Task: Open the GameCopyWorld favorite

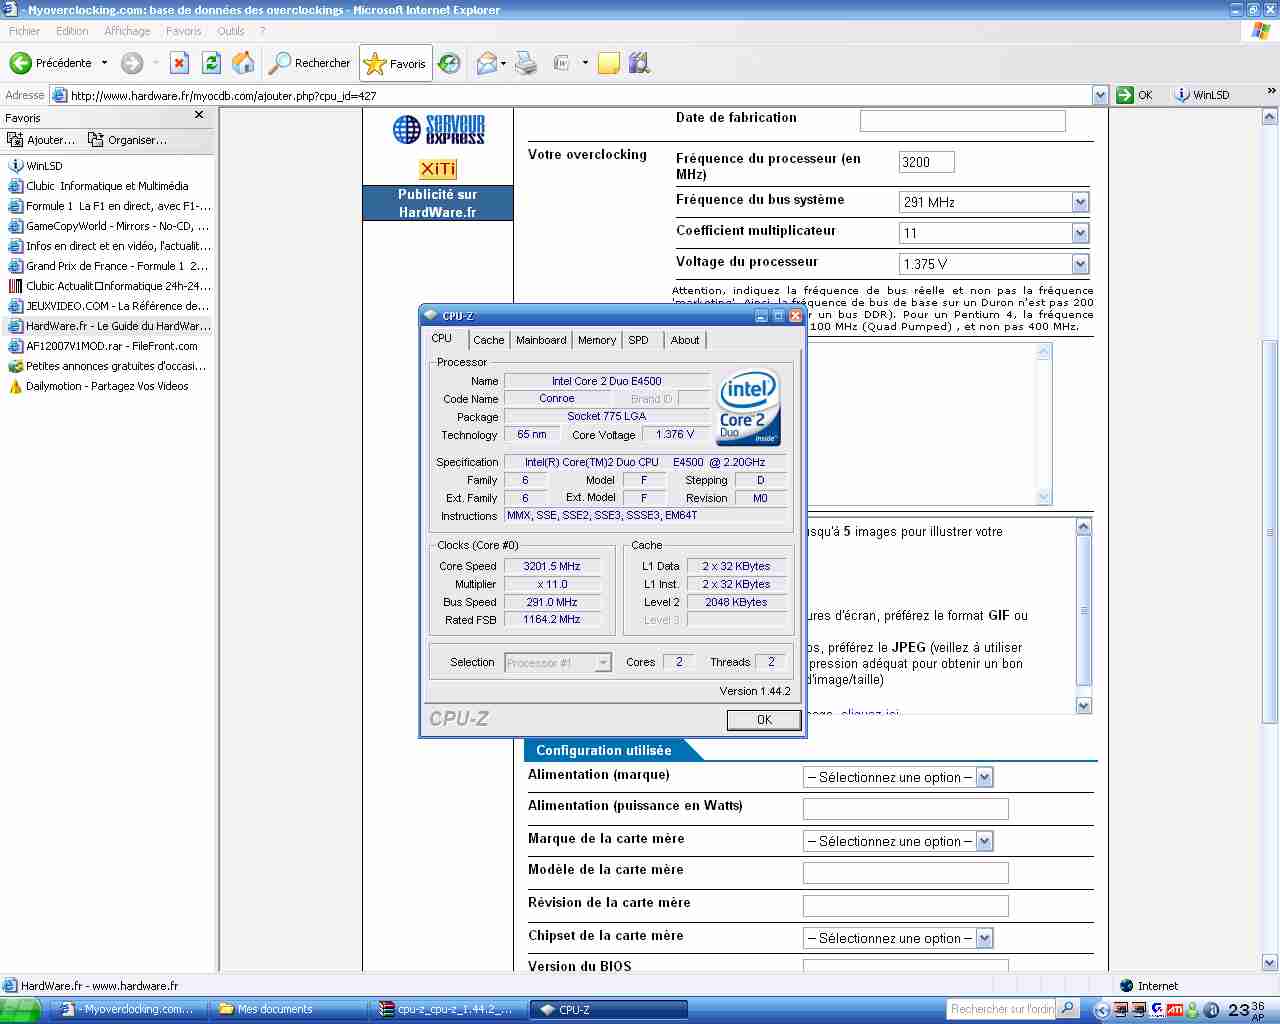Action: 110,226
